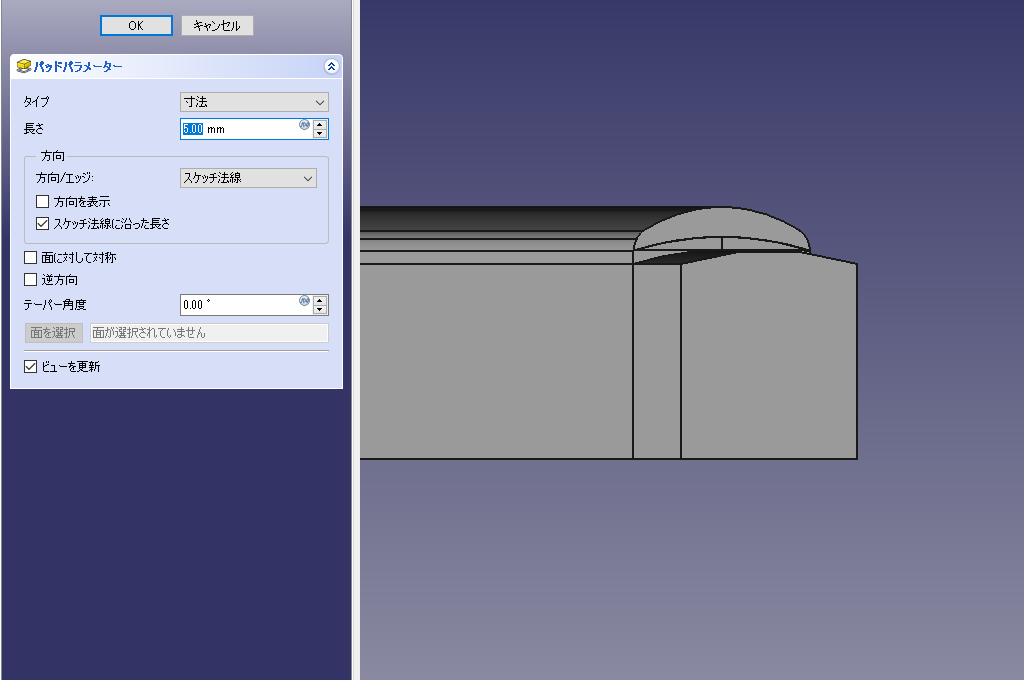Open expression editor icon in 長さ field
The width and height of the screenshot is (1024, 680).
[304, 125]
